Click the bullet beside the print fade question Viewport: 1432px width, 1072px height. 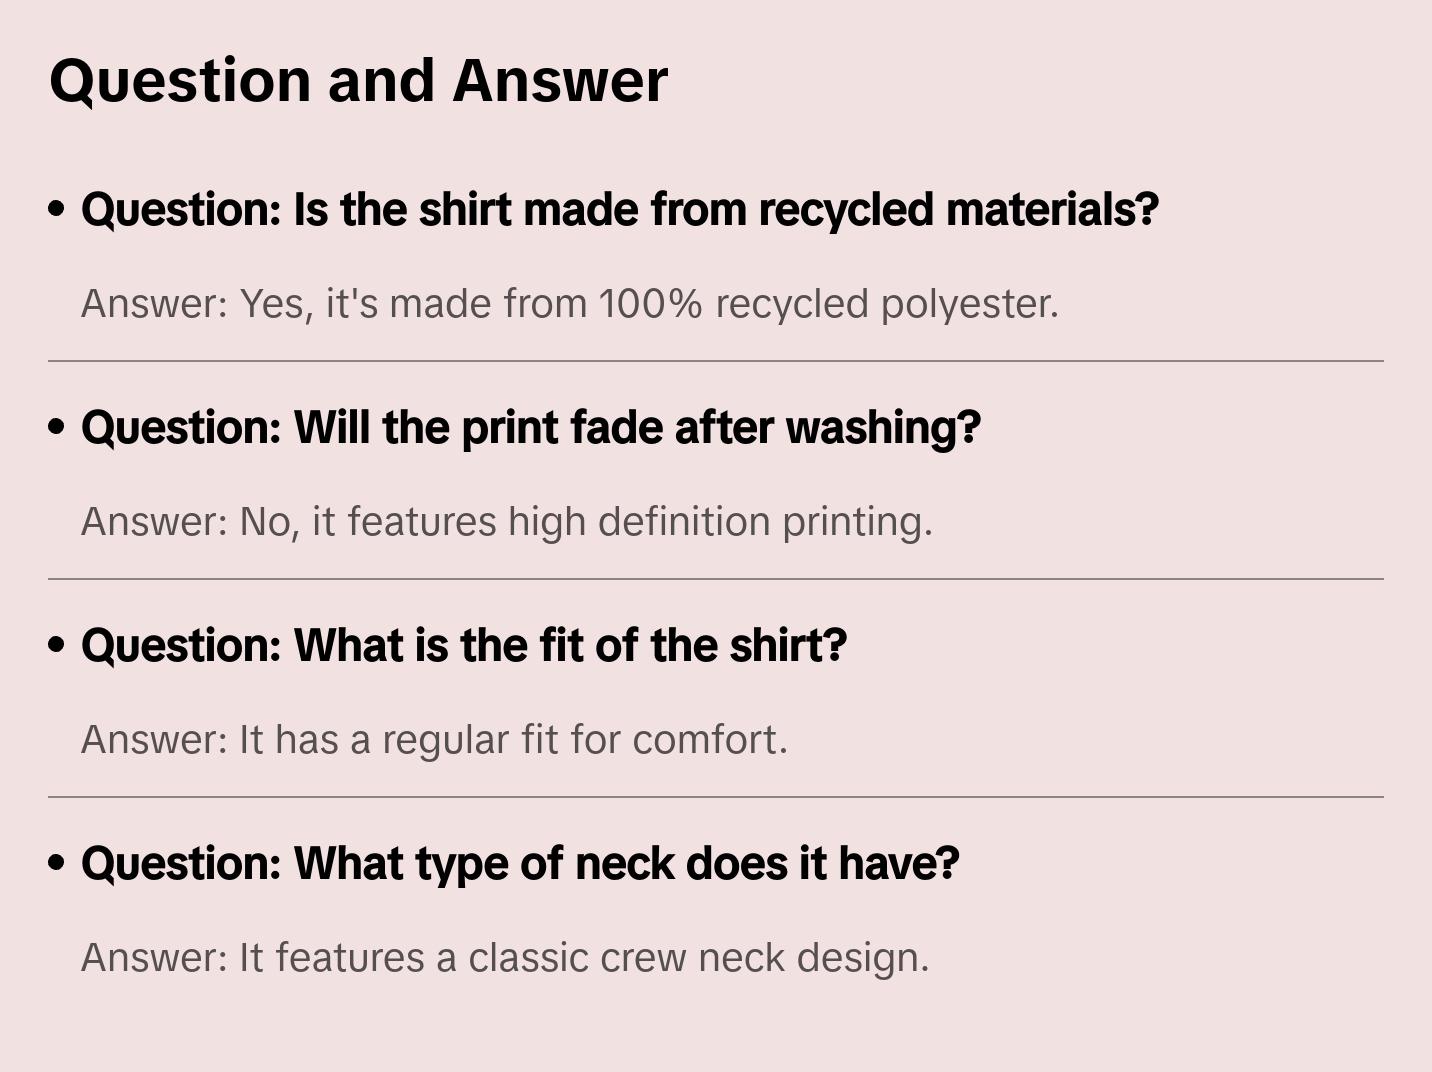(x=57, y=427)
